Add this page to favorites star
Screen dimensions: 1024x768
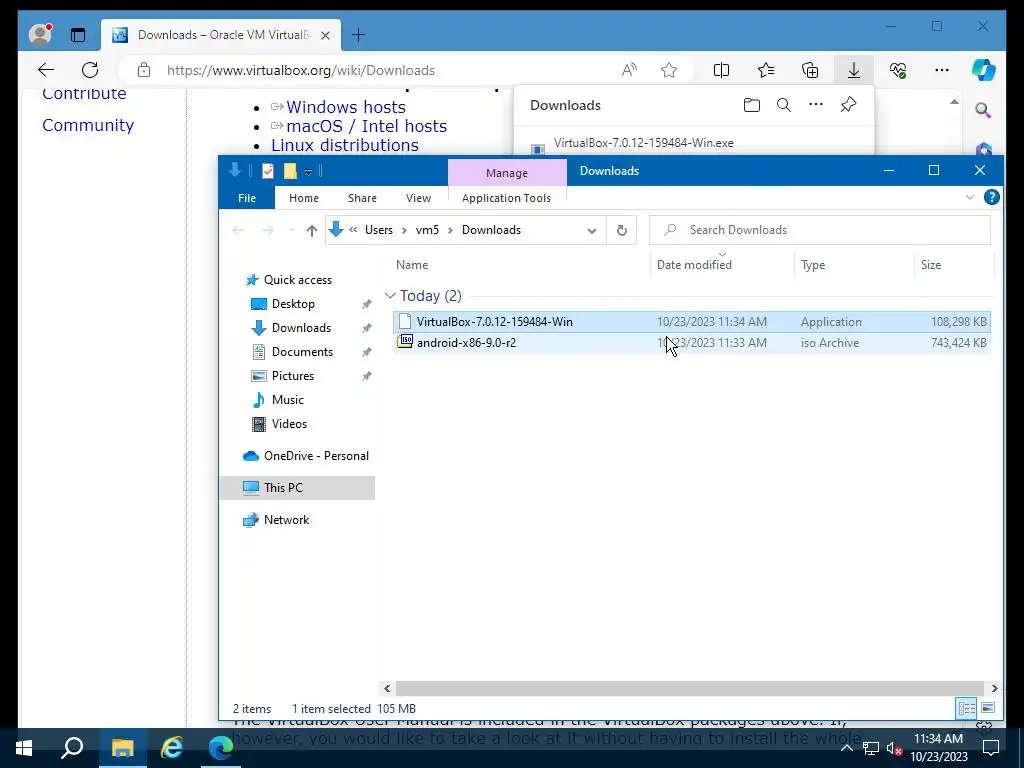click(x=669, y=70)
